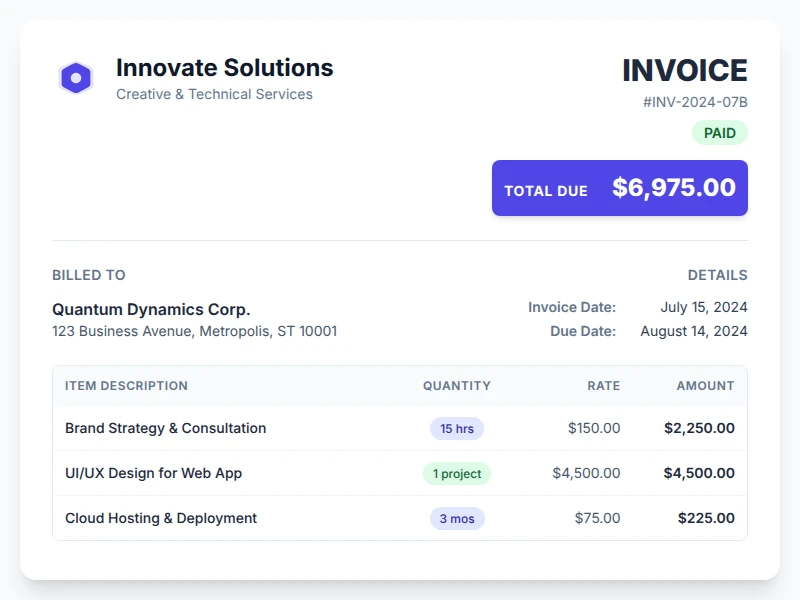Click the 1 project quantity badge
Viewport: 800px width, 600px height.
point(457,473)
